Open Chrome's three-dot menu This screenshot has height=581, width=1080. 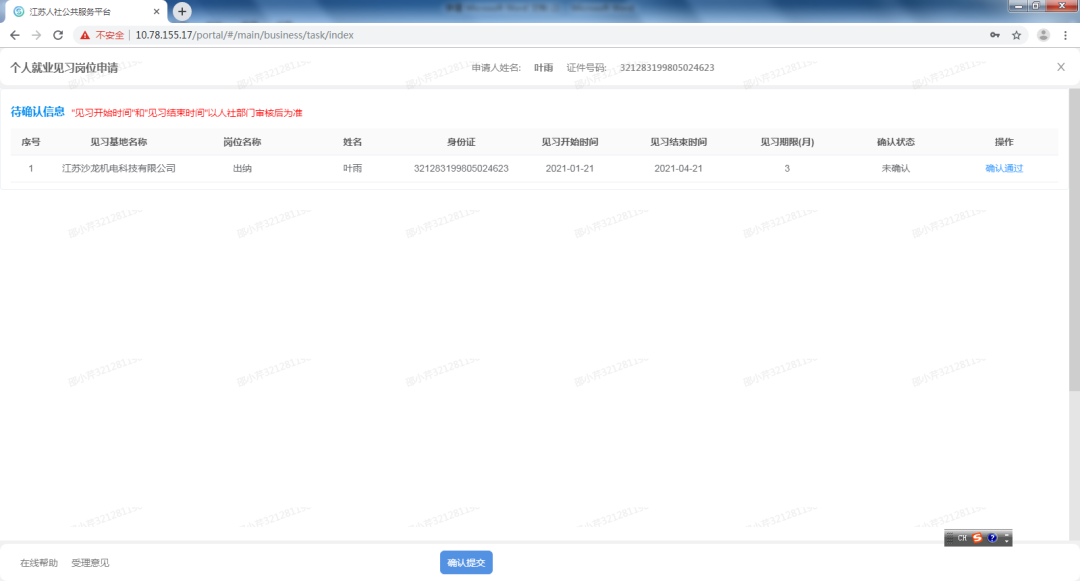click(1067, 35)
